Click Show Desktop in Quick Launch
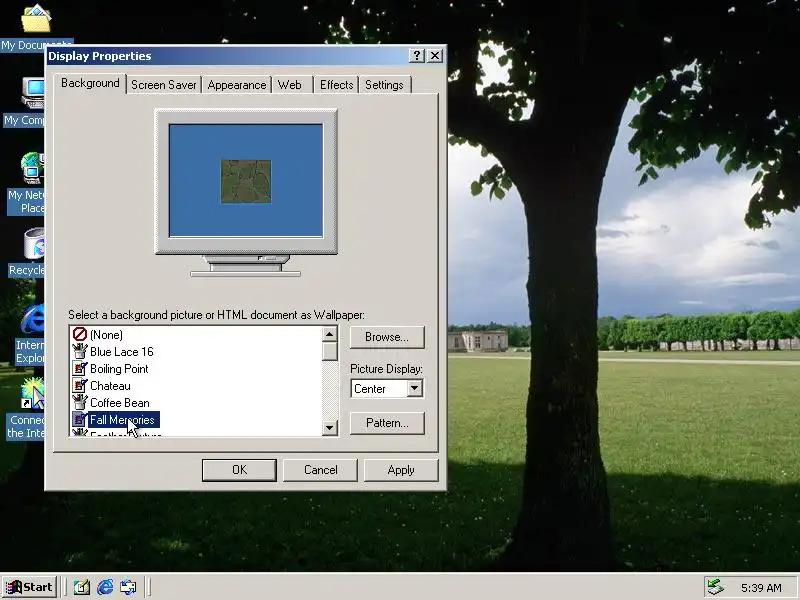The image size is (800, 600). (82, 587)
